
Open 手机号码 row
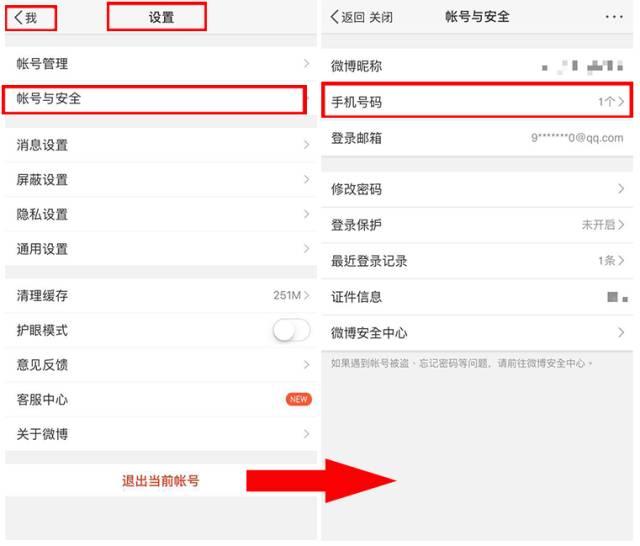coord(477,102)
